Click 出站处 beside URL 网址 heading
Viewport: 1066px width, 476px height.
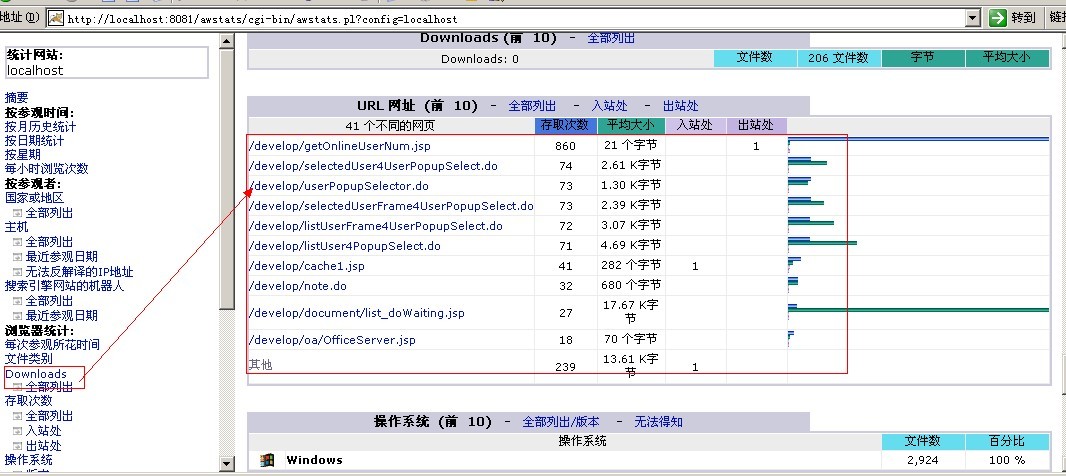[x=681, y=106]
